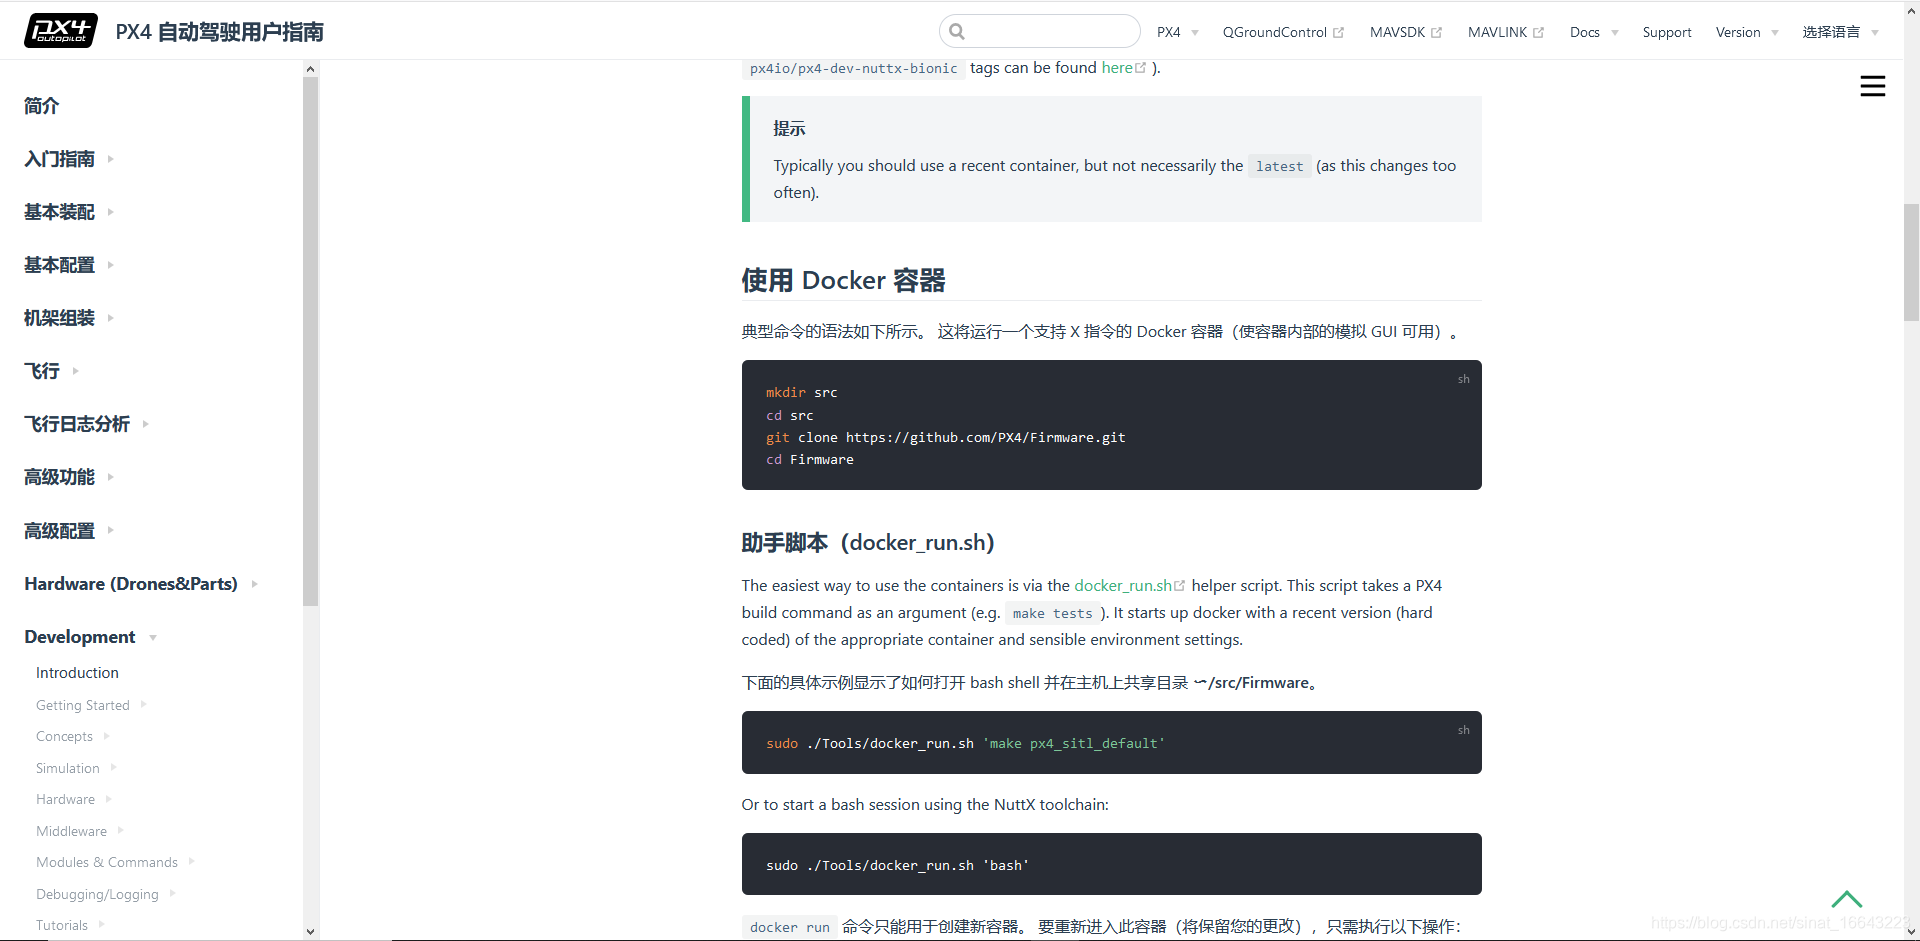Click the back-to-top arrow icon

coord(1846,899)
